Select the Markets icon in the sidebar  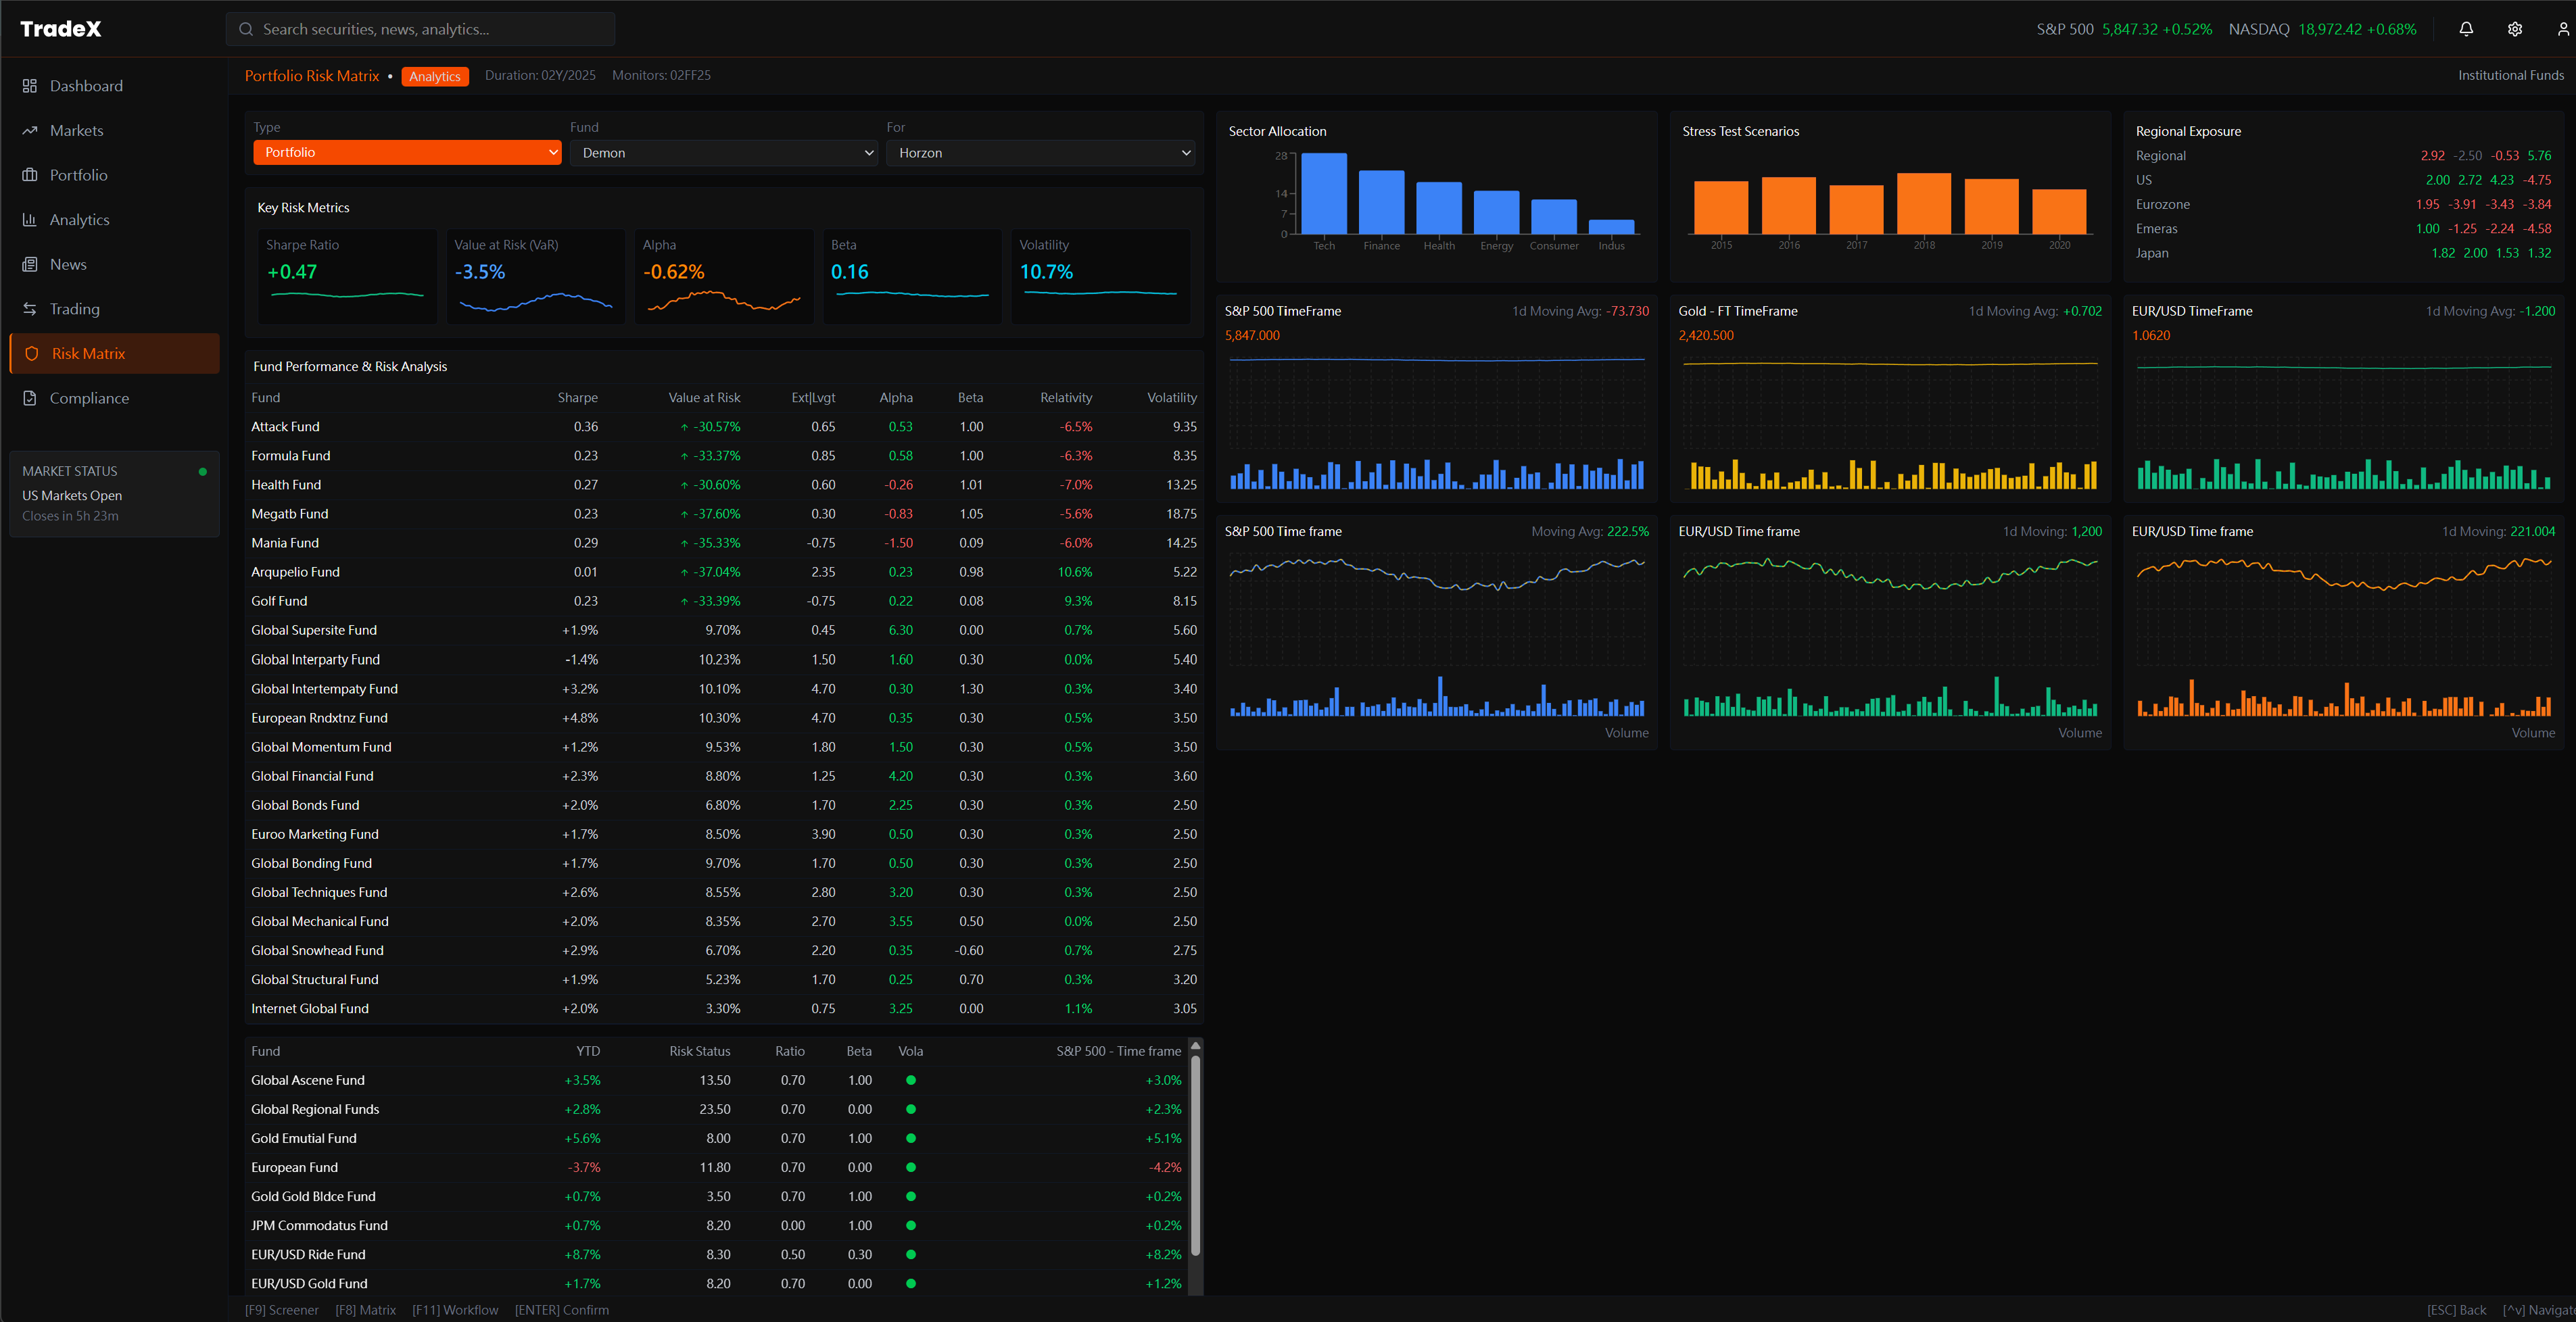tap(30, 130)
